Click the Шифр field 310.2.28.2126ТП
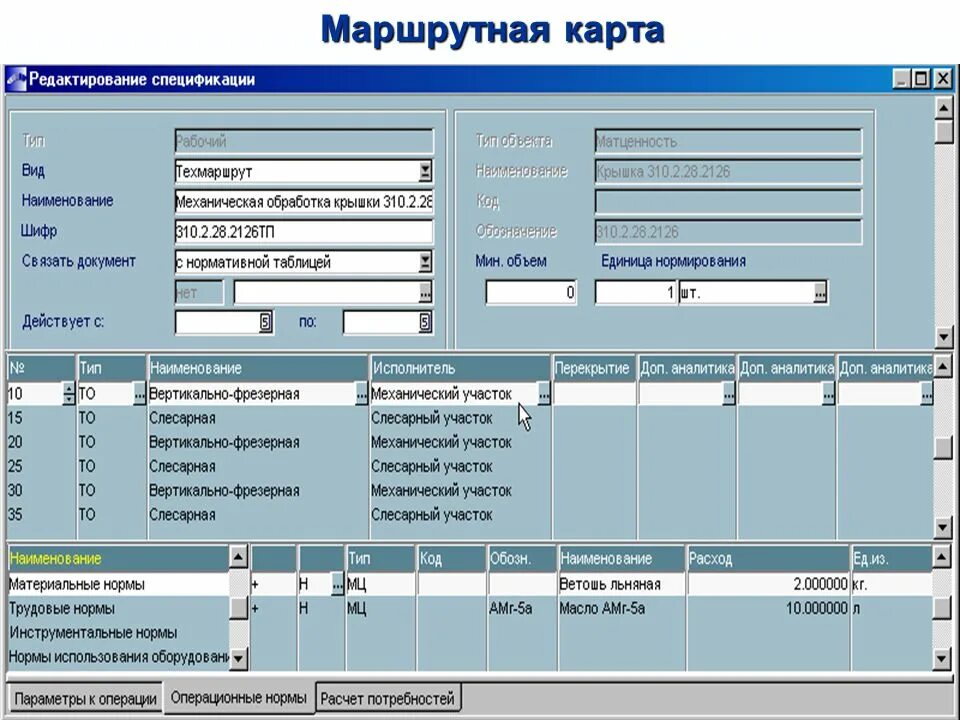960x720 pixels. point(304,232)
